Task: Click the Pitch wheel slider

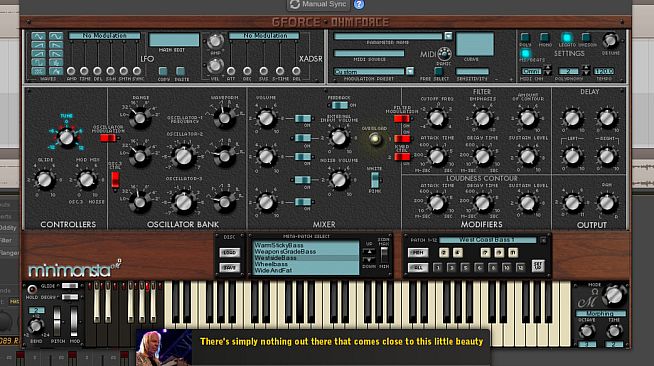Action: pos(57,321)
